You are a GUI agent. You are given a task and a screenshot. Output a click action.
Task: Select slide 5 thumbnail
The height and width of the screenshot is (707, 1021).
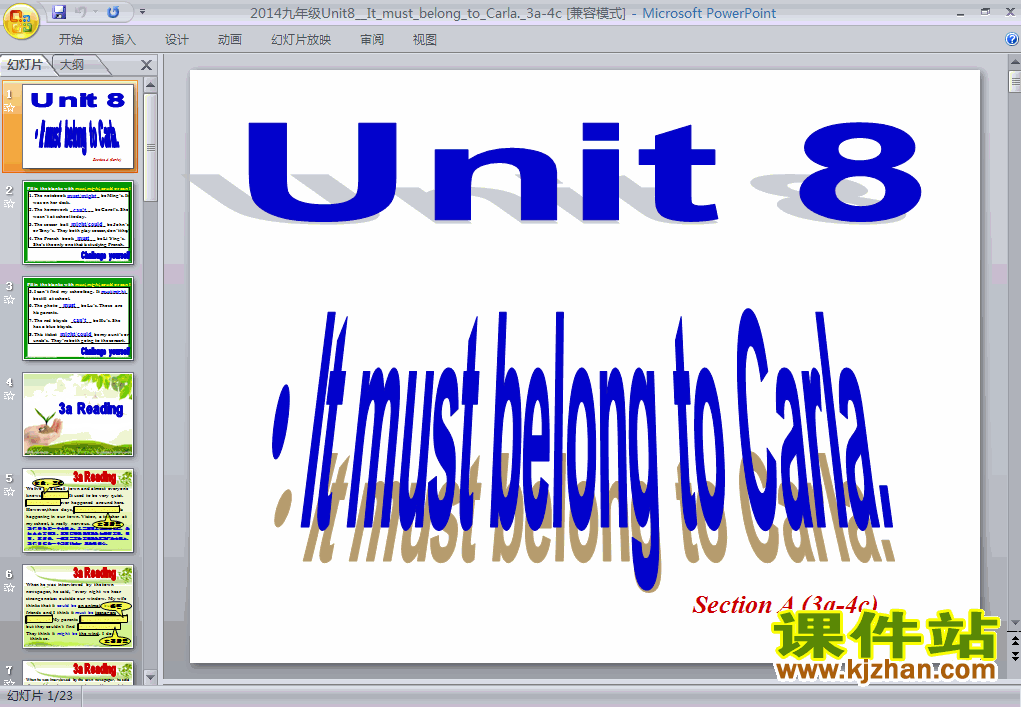(77, 510)
